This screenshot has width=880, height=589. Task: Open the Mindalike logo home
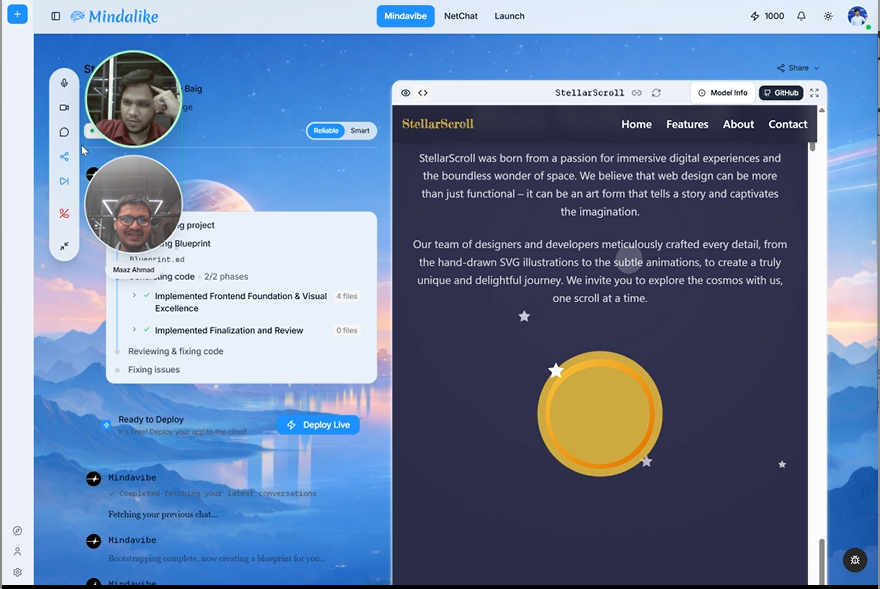click(x=114, y=16)
